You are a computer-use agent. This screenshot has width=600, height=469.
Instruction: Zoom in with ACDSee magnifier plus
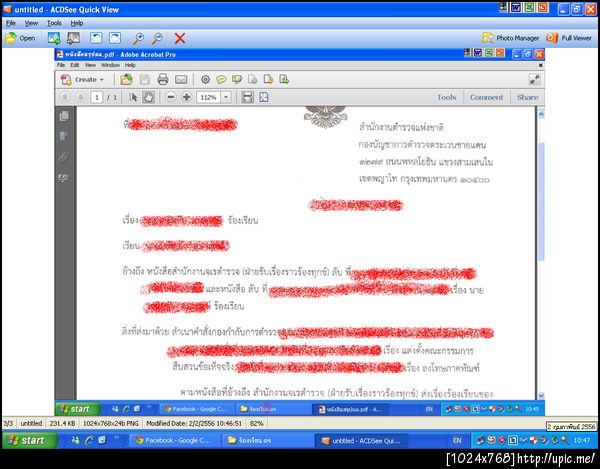[138, 38]
